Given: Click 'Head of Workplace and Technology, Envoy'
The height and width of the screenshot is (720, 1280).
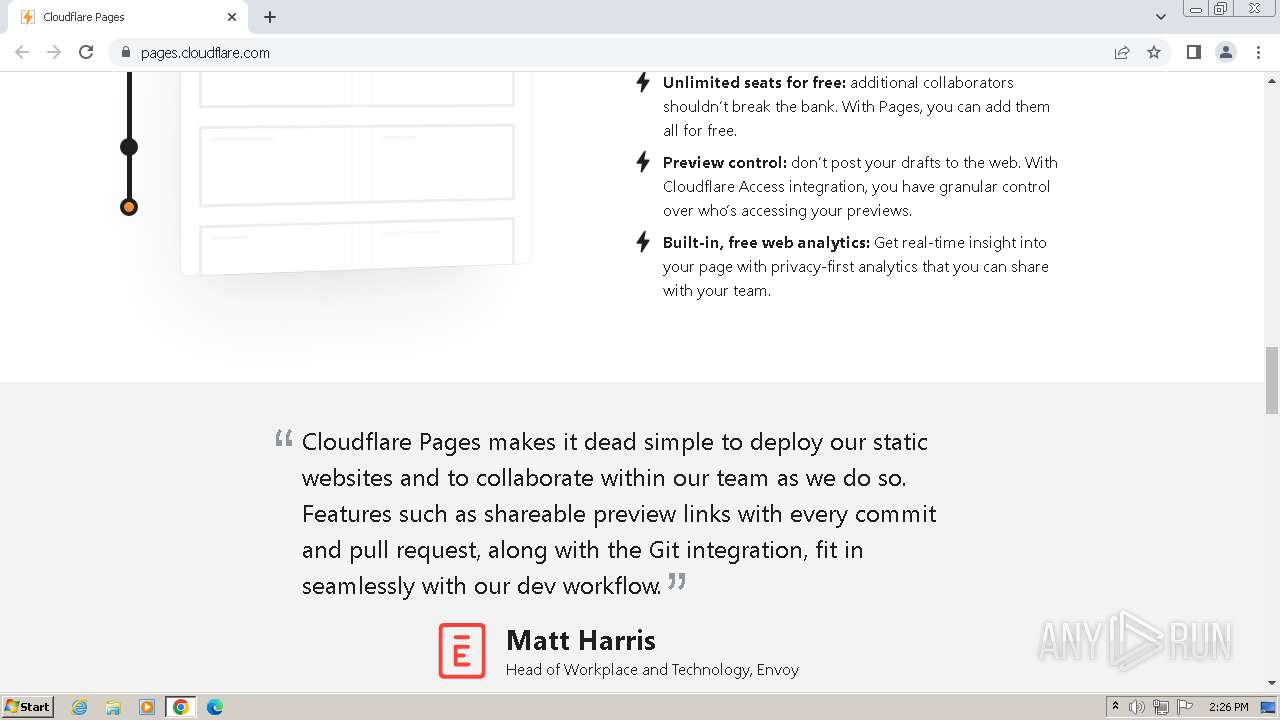Looking at the screenshot, I should click(652, 670).
